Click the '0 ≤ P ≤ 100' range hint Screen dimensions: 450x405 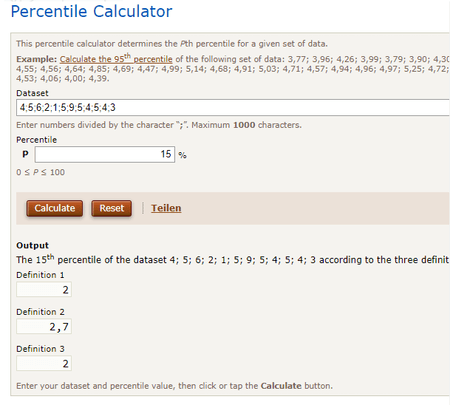(41, 172)
